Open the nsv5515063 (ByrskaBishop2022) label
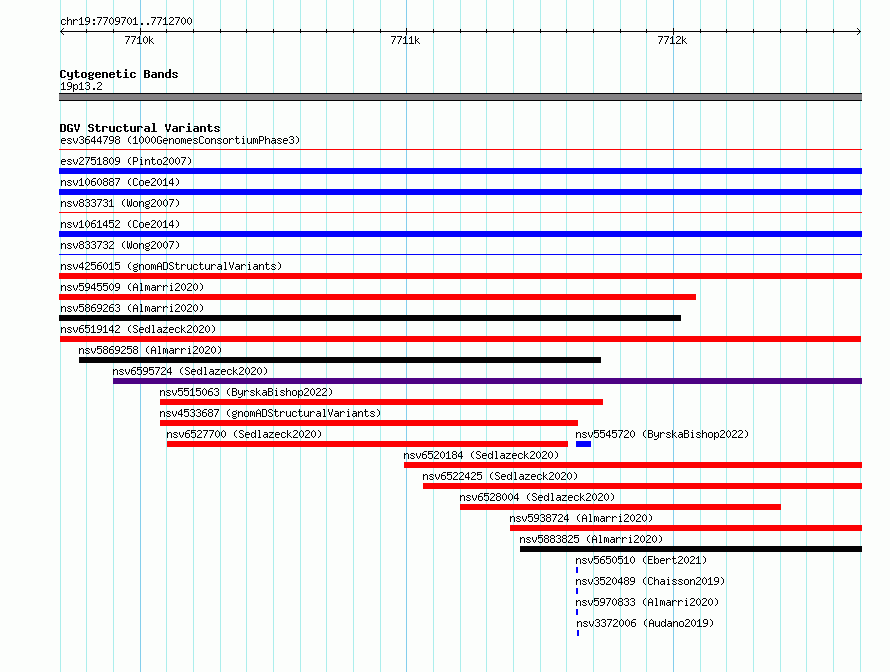 (246, 392)
